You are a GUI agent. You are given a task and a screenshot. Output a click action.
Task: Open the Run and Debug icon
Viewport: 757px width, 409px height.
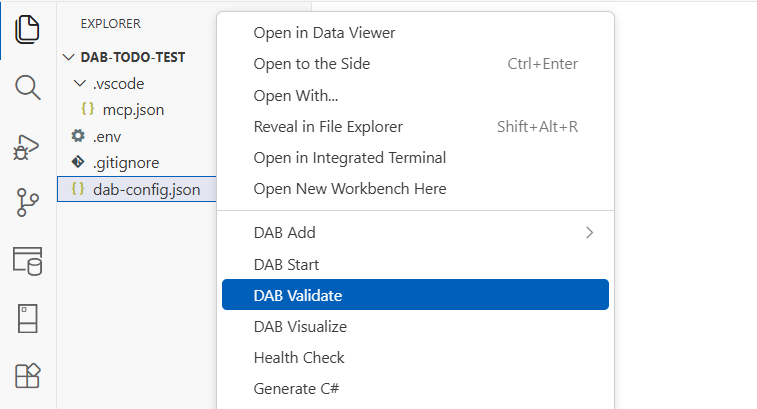[x=27, y=147]
